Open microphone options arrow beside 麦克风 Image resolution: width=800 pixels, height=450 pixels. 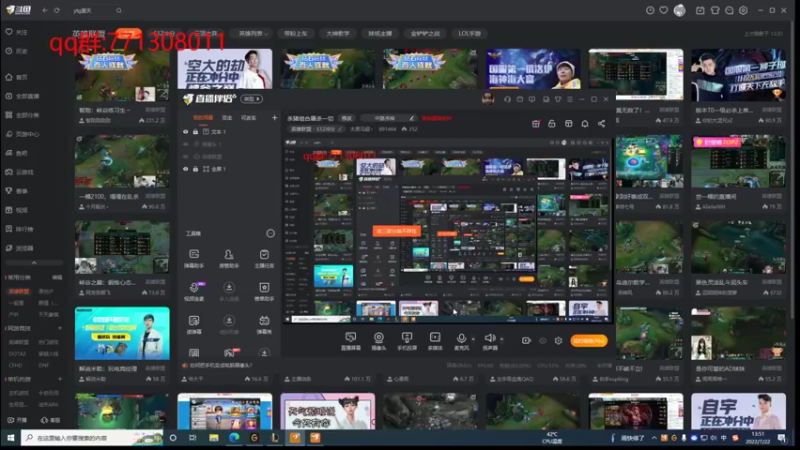pyautogui.click(x=473, y=339)
